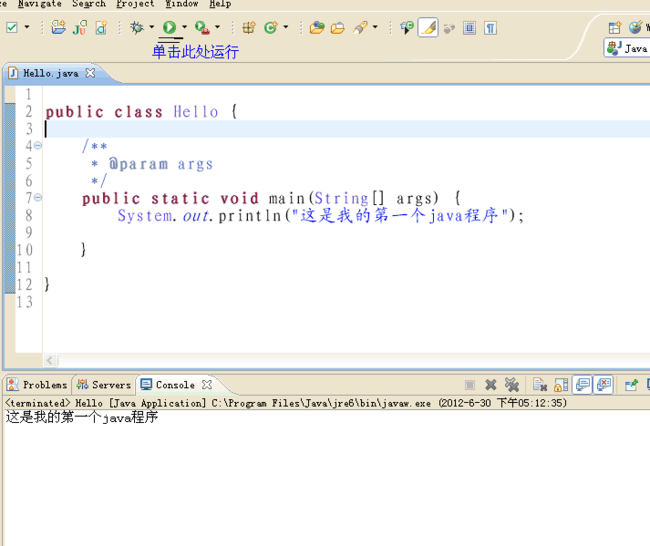The width and height of the screenshot is (650, 546).
Task: Click console output '这是我的第一个java程序'
Action: tap(82, 417)
